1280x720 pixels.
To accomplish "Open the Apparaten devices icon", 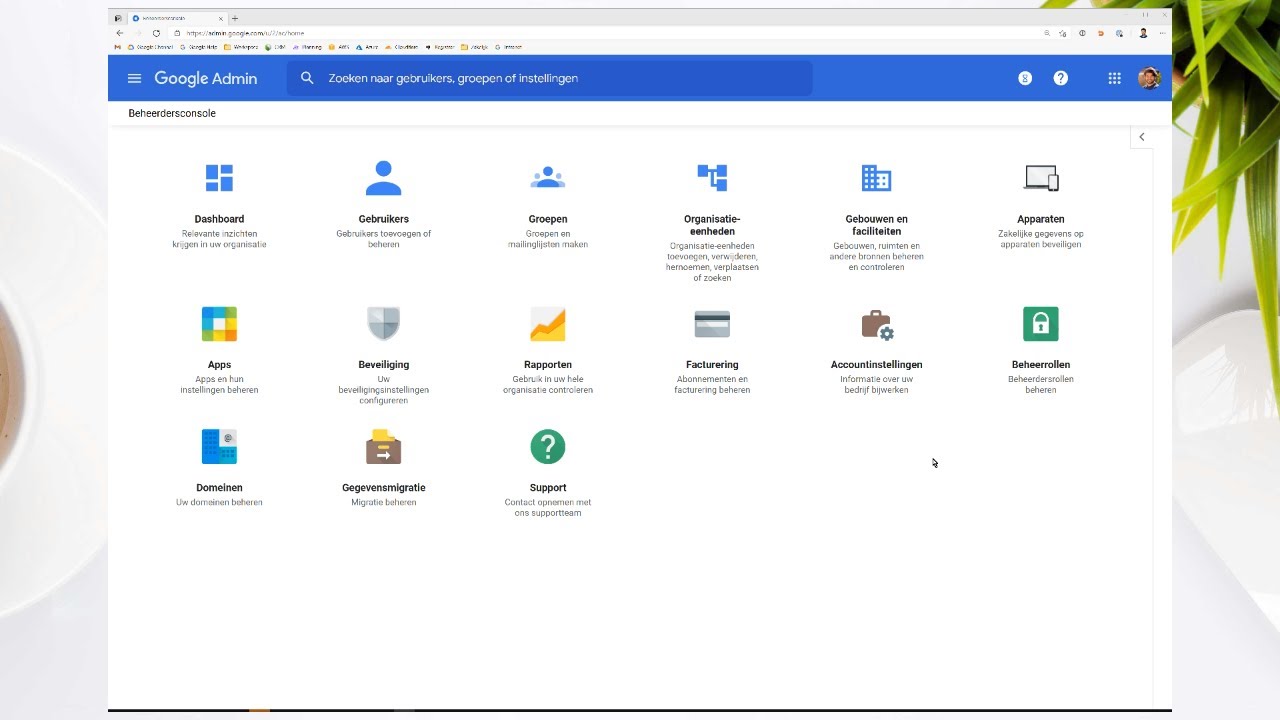I will coord(1041,178).
